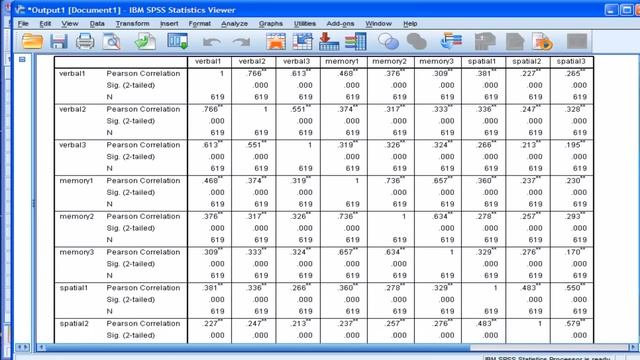Screen dimensions: 640x360
Task: Open the Insert menu
Action: [169, 24]
